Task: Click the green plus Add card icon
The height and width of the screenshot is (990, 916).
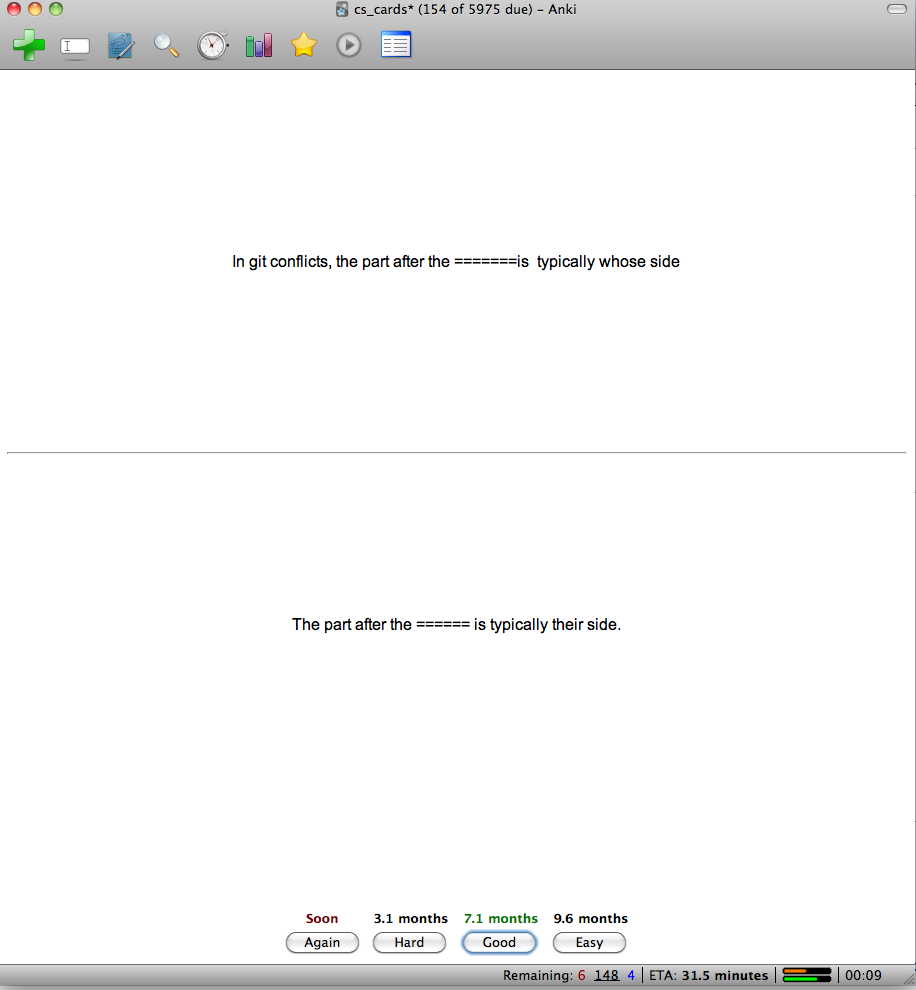Action: 29,45
